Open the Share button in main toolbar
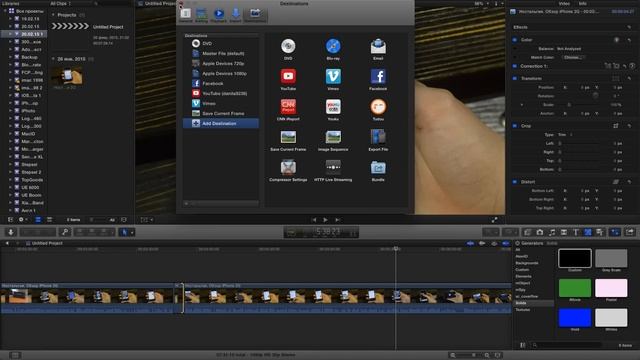This screenshot has height=360, width=640. [630, 232]
